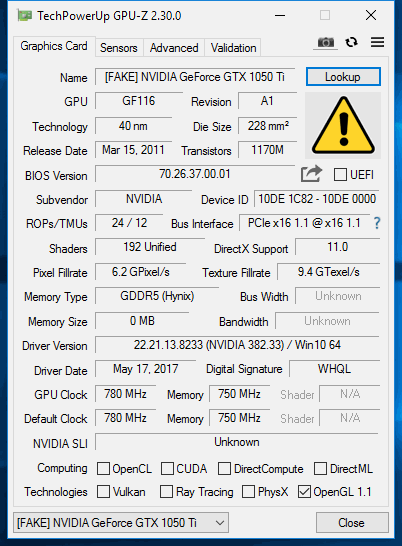
Task: Click the Pixel Fillrate field 6.2 GPixel/s
Action: click(x=140, y=272)
